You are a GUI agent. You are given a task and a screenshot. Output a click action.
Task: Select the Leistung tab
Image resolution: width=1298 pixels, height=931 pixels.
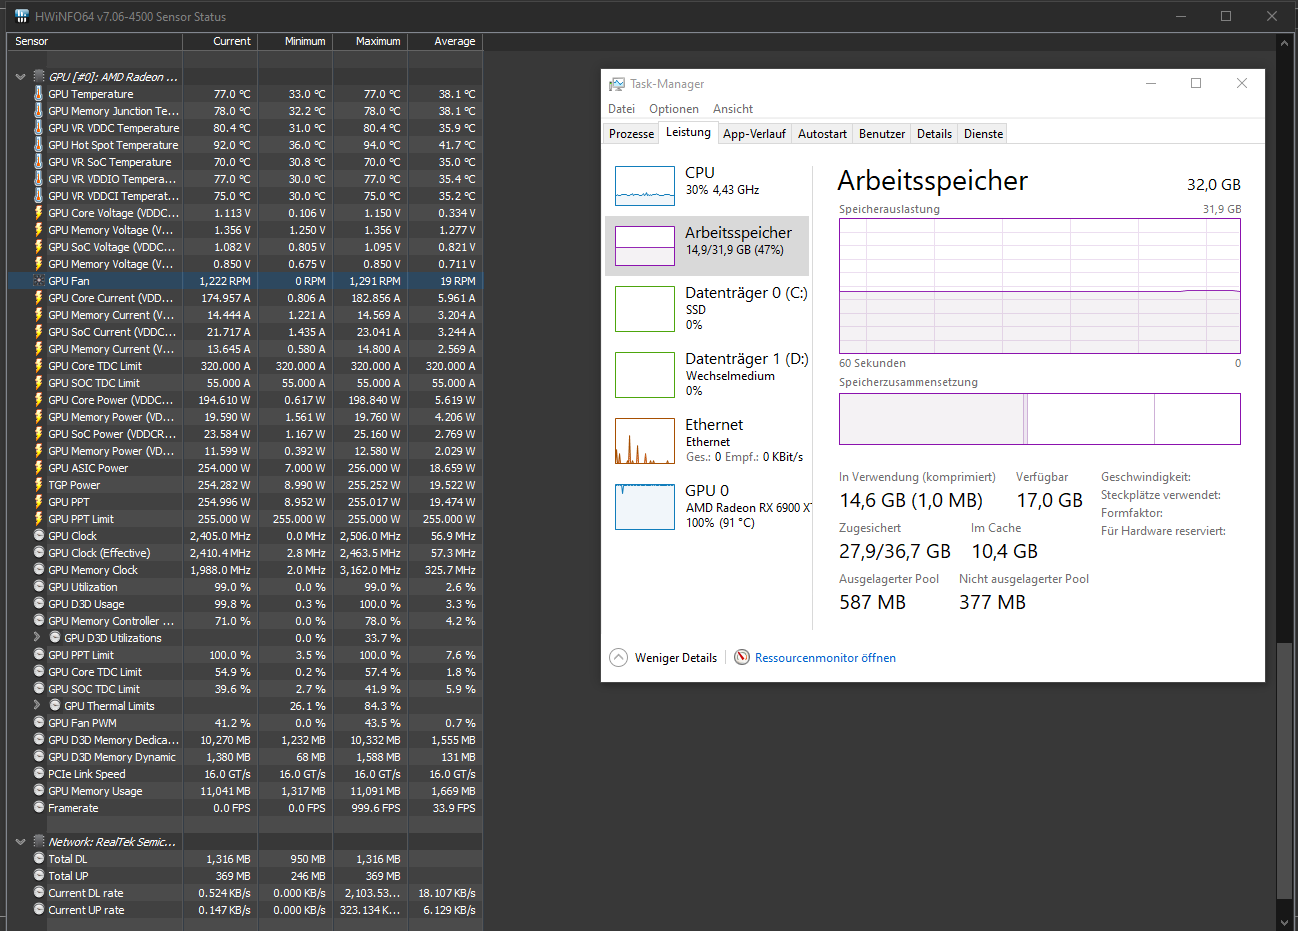point(689,132)
